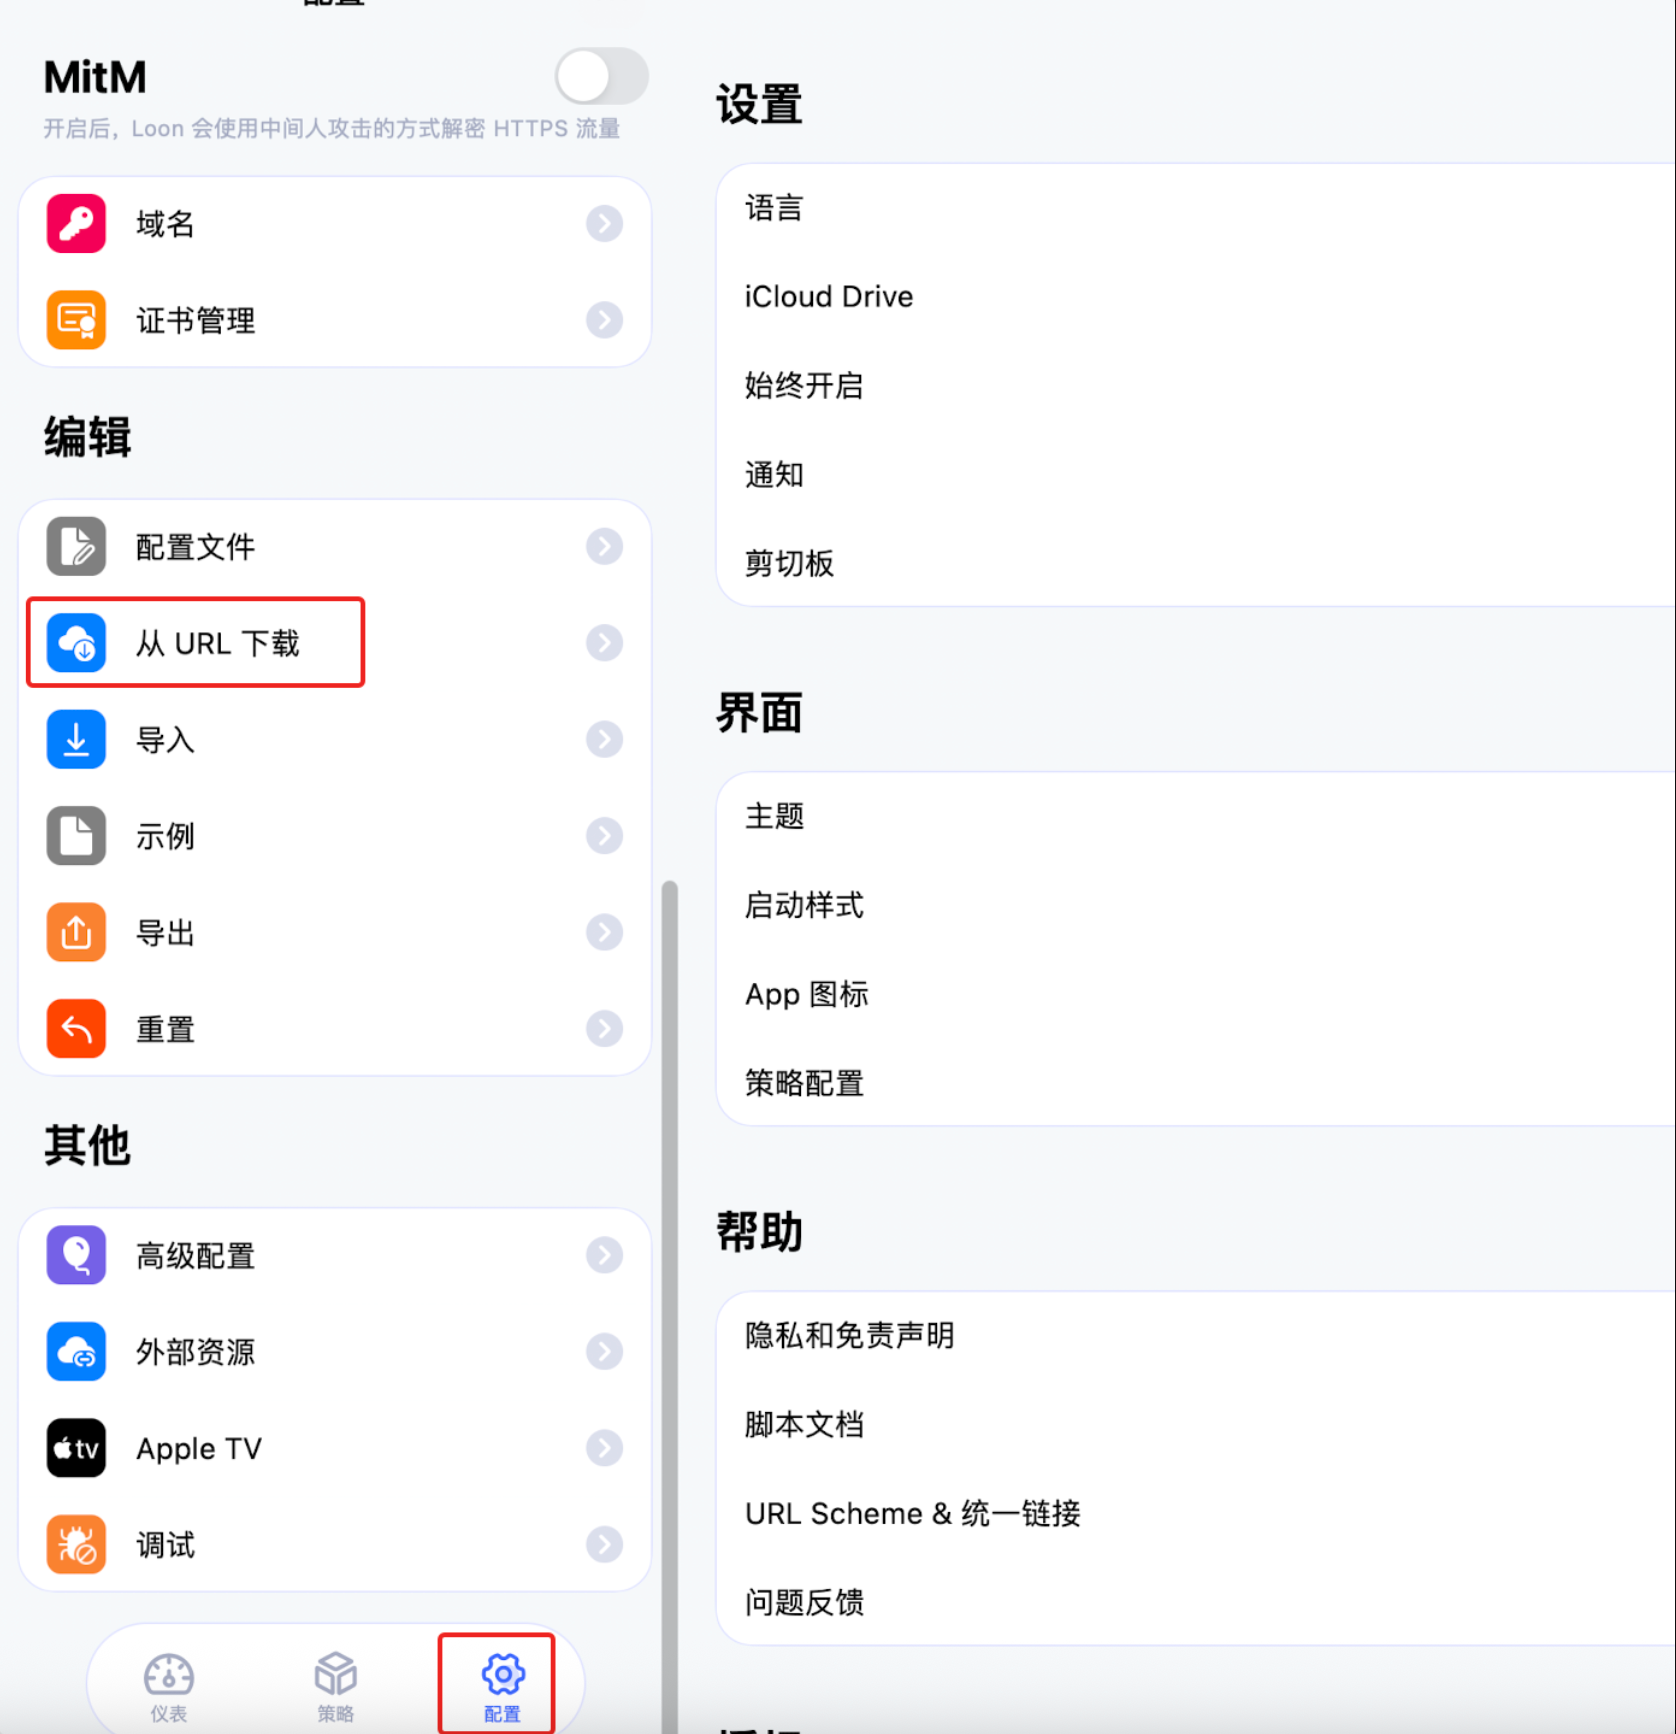Viewport: 1676px width, 1734px height.
Task: Click the 从 URL 下载 cloud icon
Action: (x=75, y=643)
